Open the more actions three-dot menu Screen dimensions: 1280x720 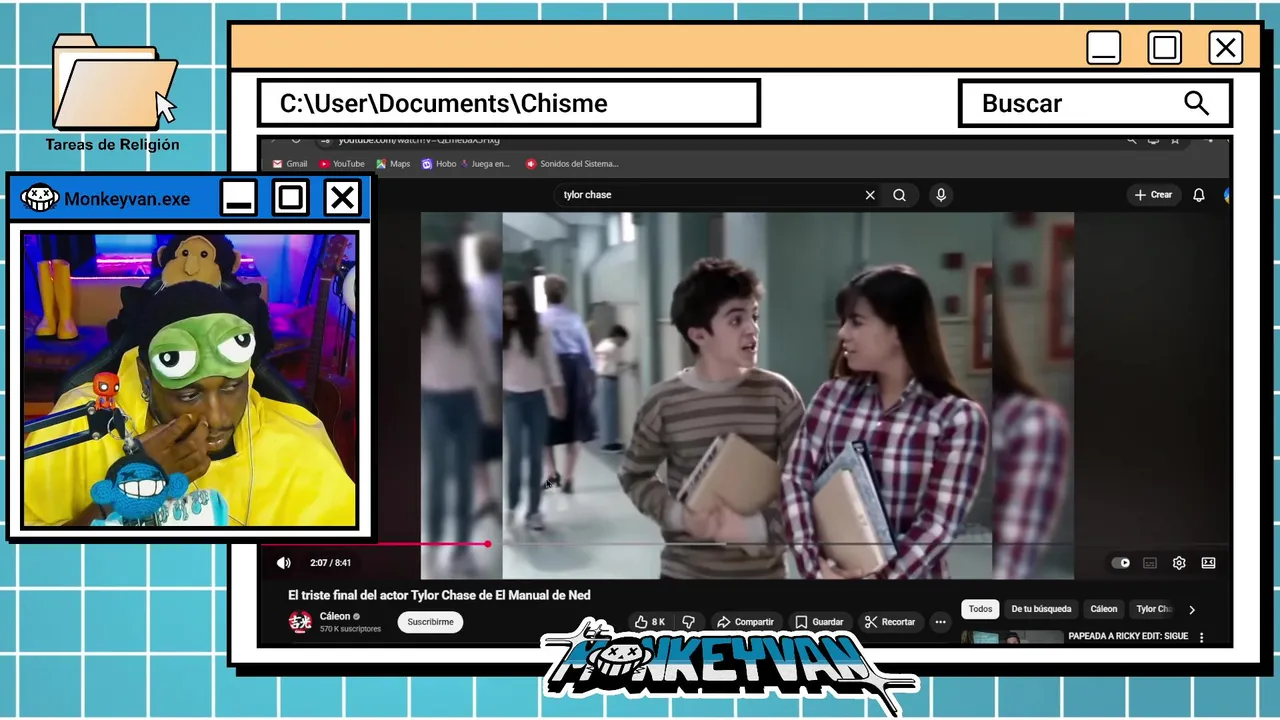(x=940, y=622)
